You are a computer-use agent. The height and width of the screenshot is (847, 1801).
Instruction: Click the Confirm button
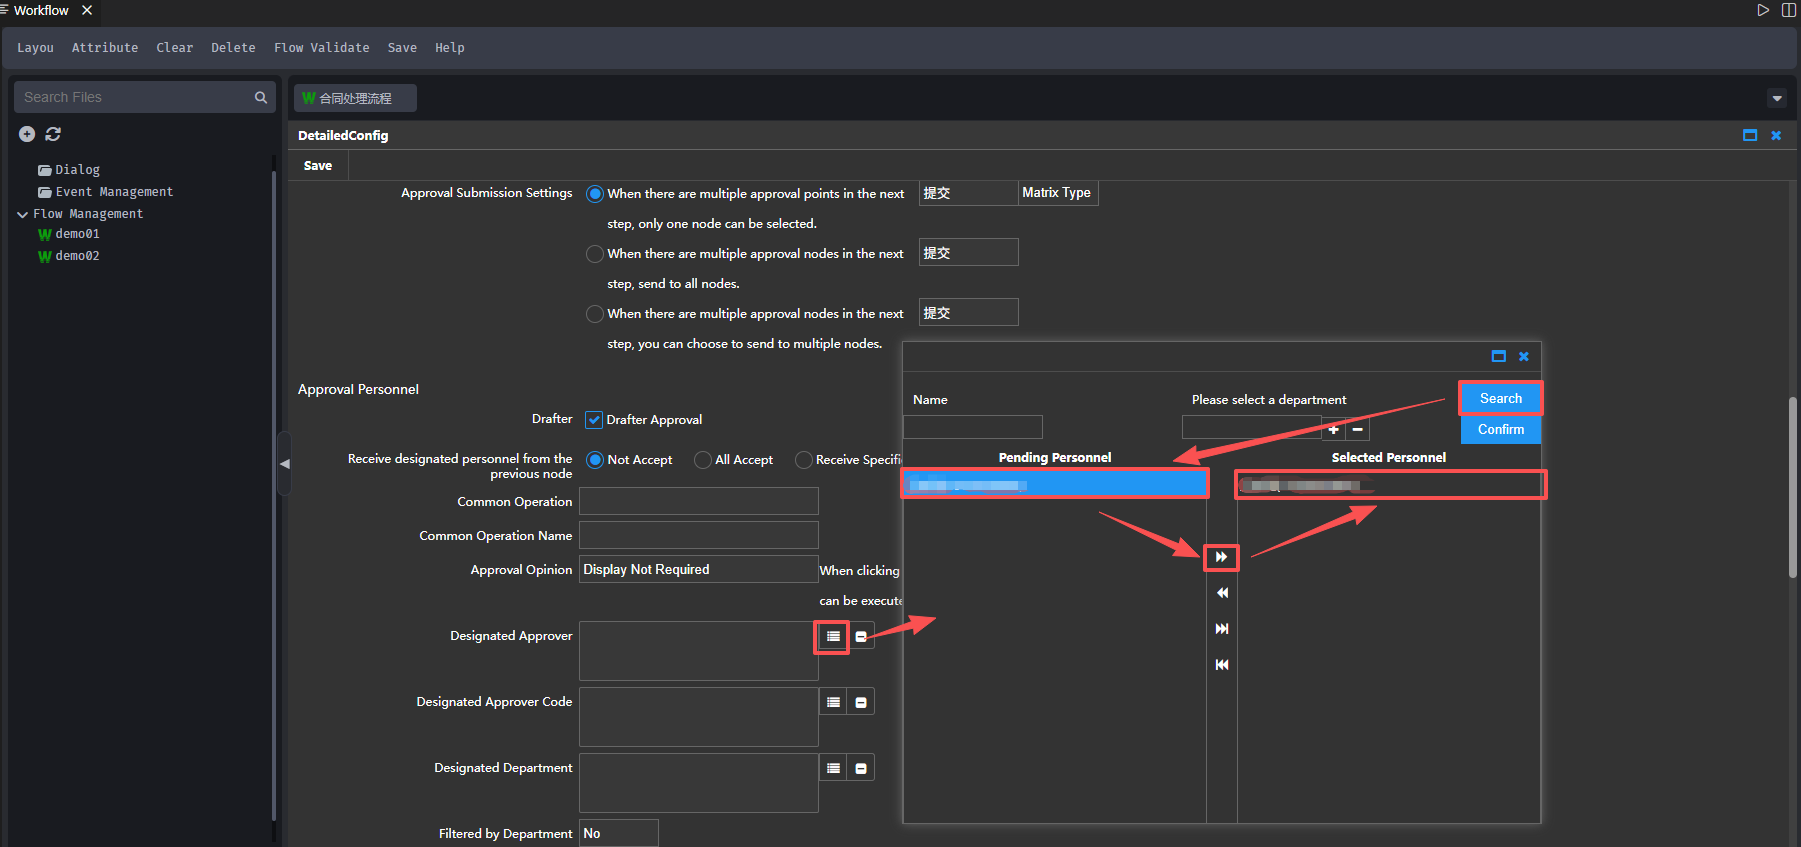(x=1500, y=429)
